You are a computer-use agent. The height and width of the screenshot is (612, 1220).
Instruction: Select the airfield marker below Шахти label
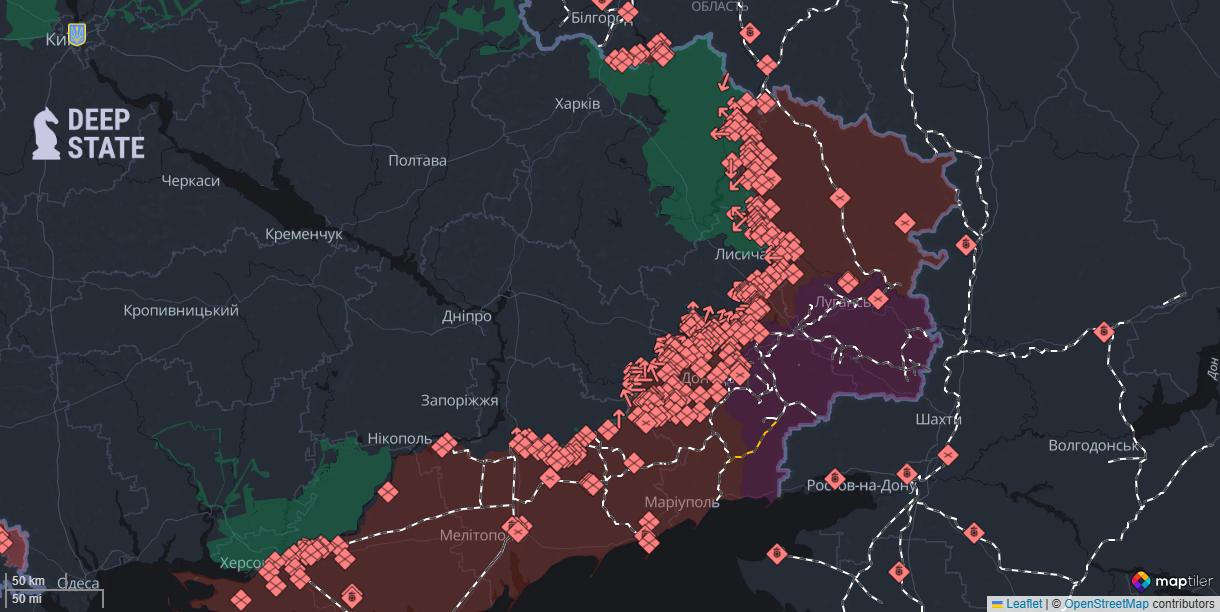[x=947, y=456]
